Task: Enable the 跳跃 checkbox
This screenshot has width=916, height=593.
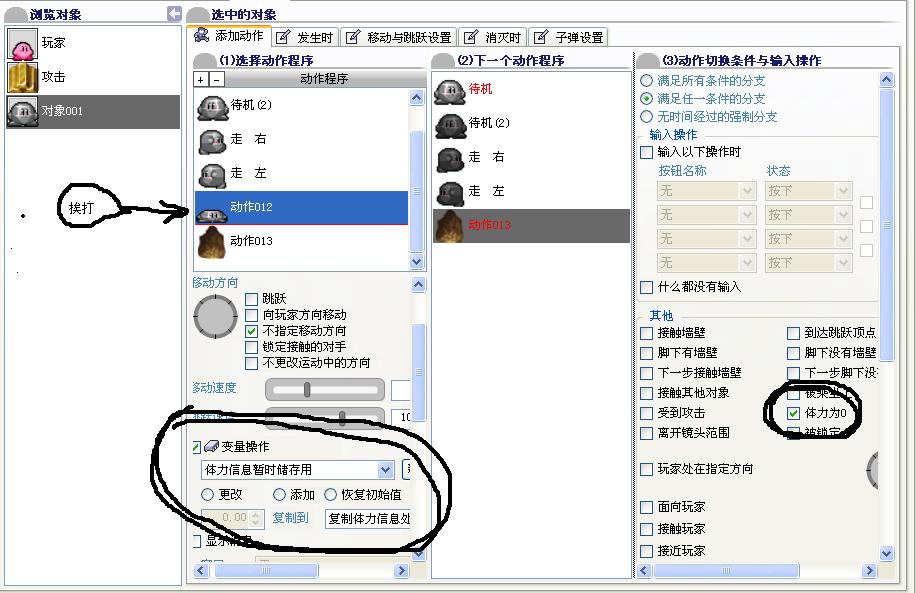Action: [x=251, y=299]
